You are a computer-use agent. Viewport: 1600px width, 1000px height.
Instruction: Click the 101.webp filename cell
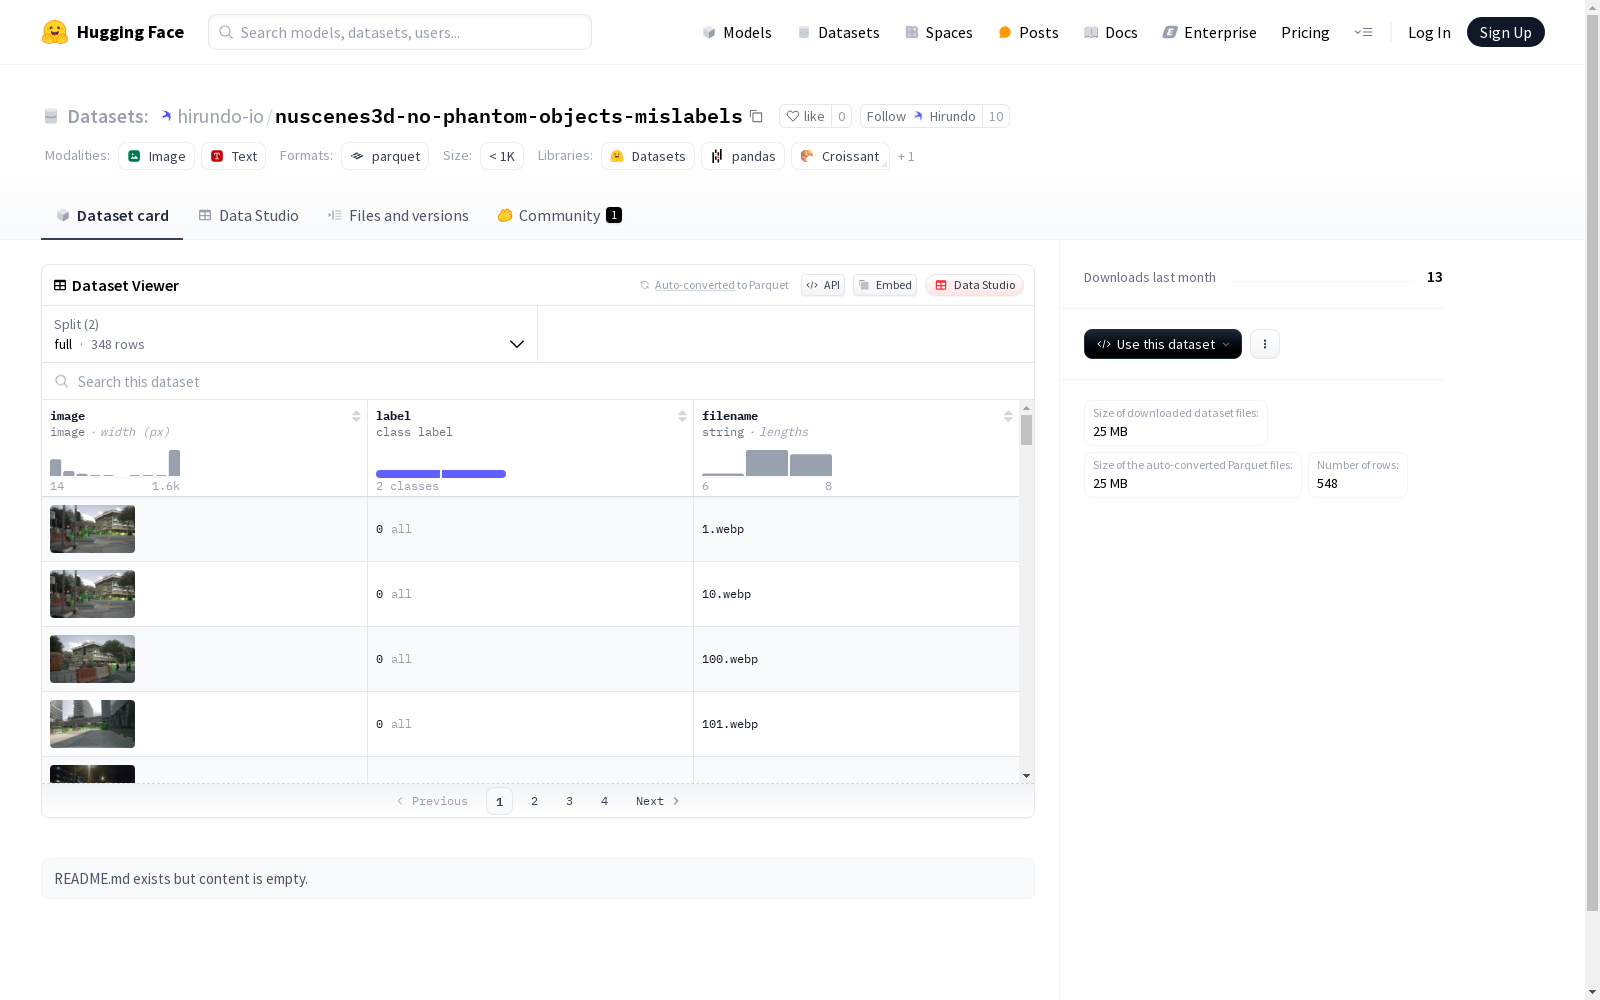coord(856,724)
